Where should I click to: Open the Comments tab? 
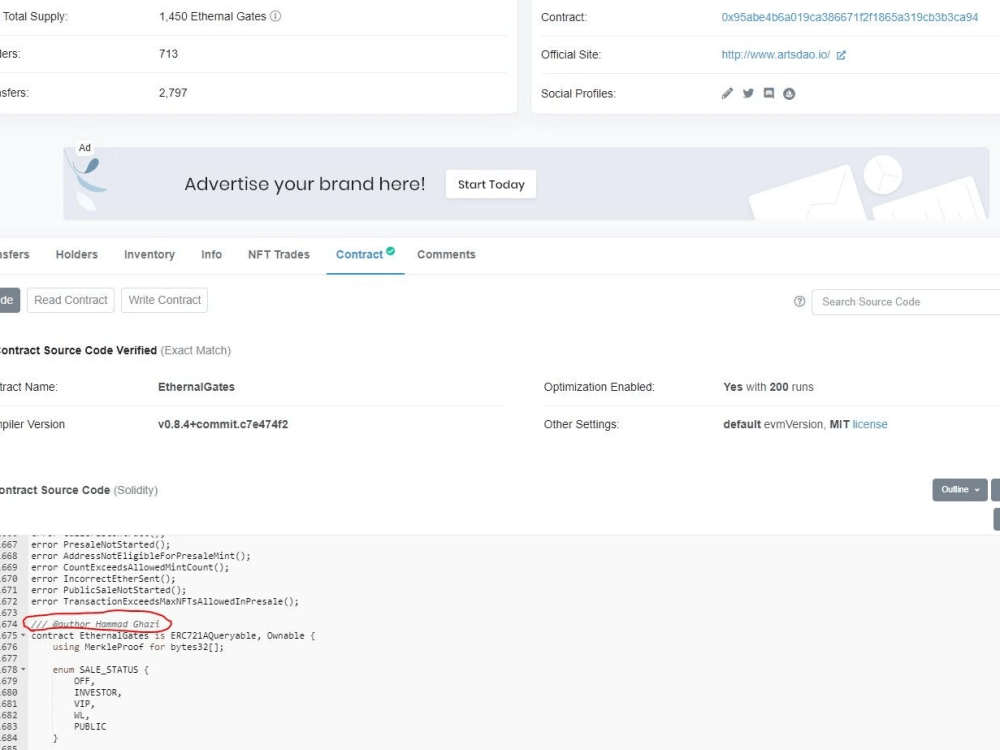446,254
